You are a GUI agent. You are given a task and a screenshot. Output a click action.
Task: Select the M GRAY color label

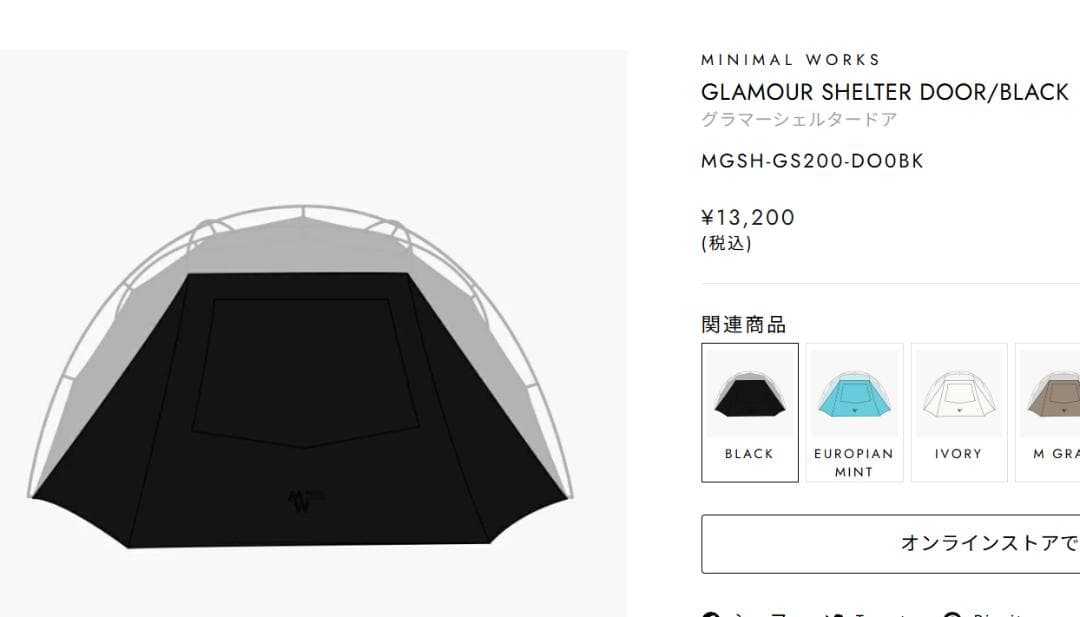(x=1056, y=454)
